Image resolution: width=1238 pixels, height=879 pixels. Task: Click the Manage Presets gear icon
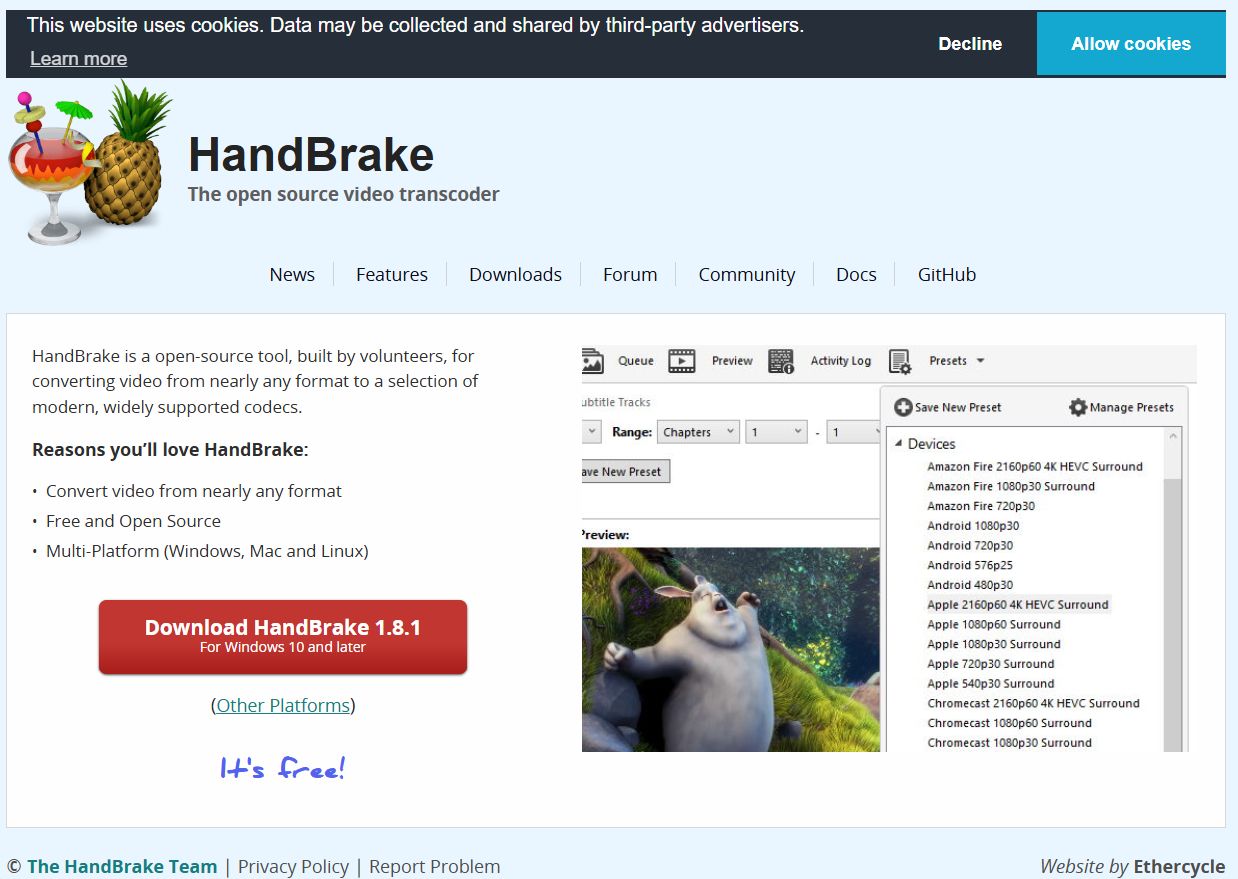tap(1078, 407)
